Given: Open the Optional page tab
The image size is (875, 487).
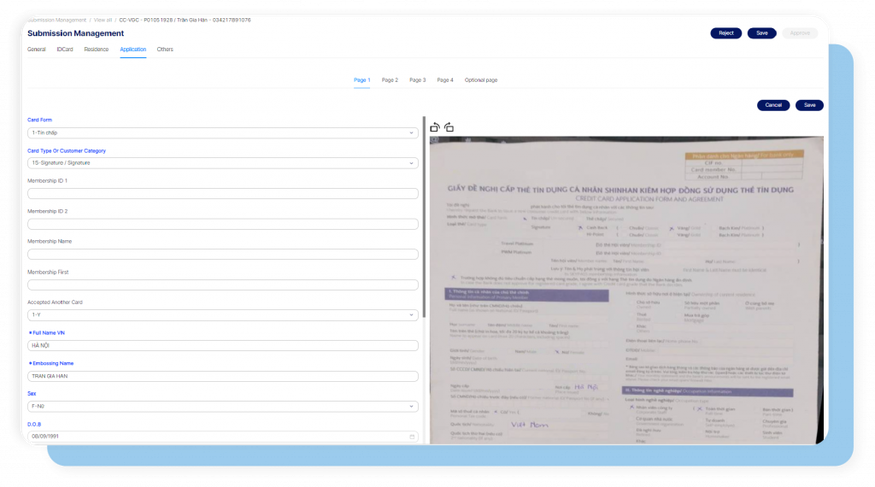Looking at the screenshot, I should pyautogui.click(x=480, y=80).
